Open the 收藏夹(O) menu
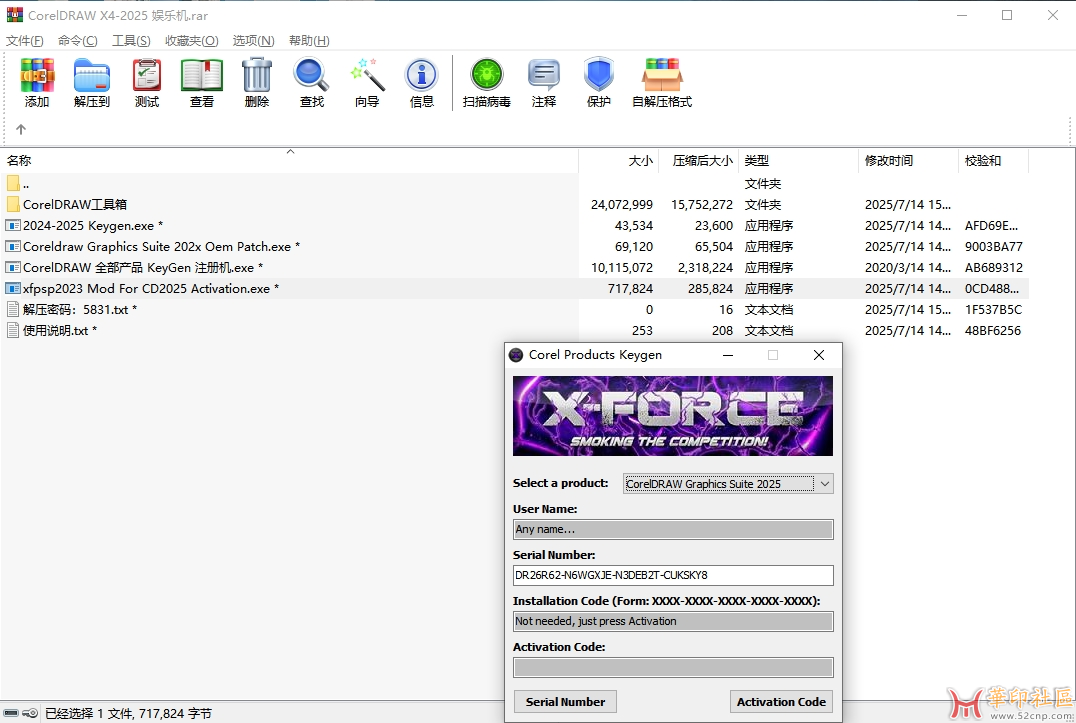The width and height of the screenshot is (1076, 723). pyautogui.click(x=191, y=40)
